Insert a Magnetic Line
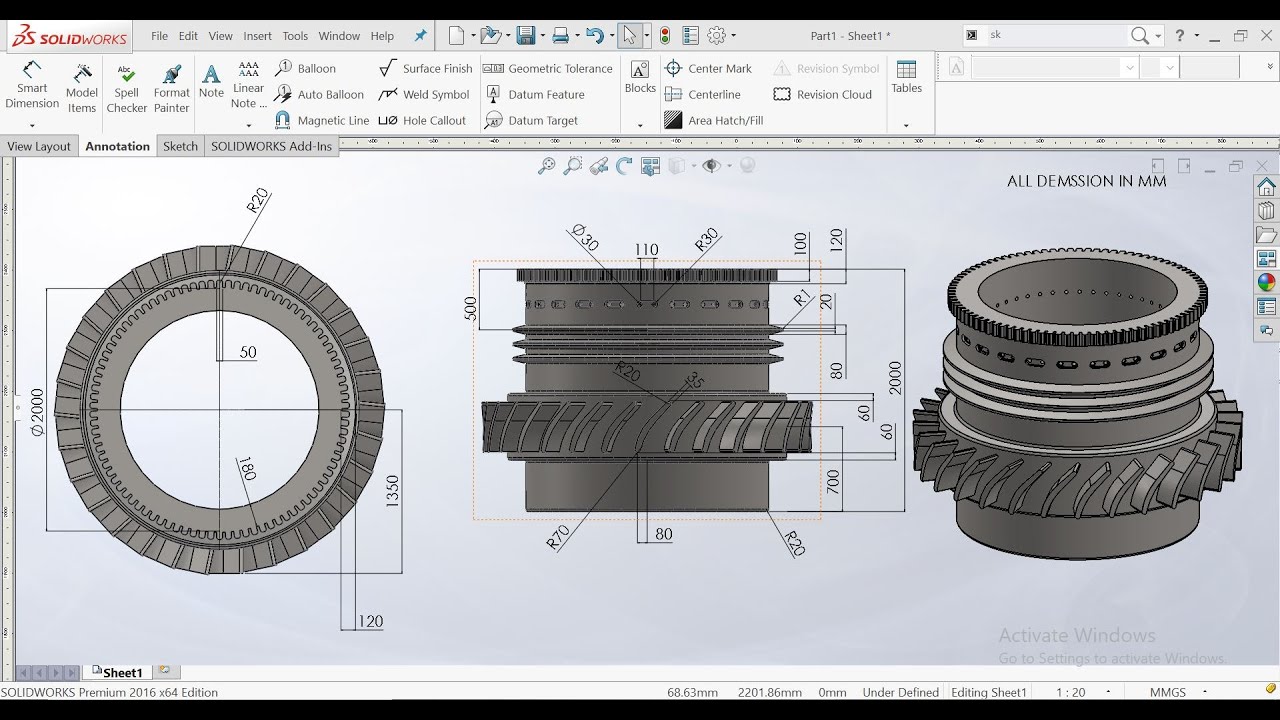Viewport: 1280px width, 720px height. (322, 120)
